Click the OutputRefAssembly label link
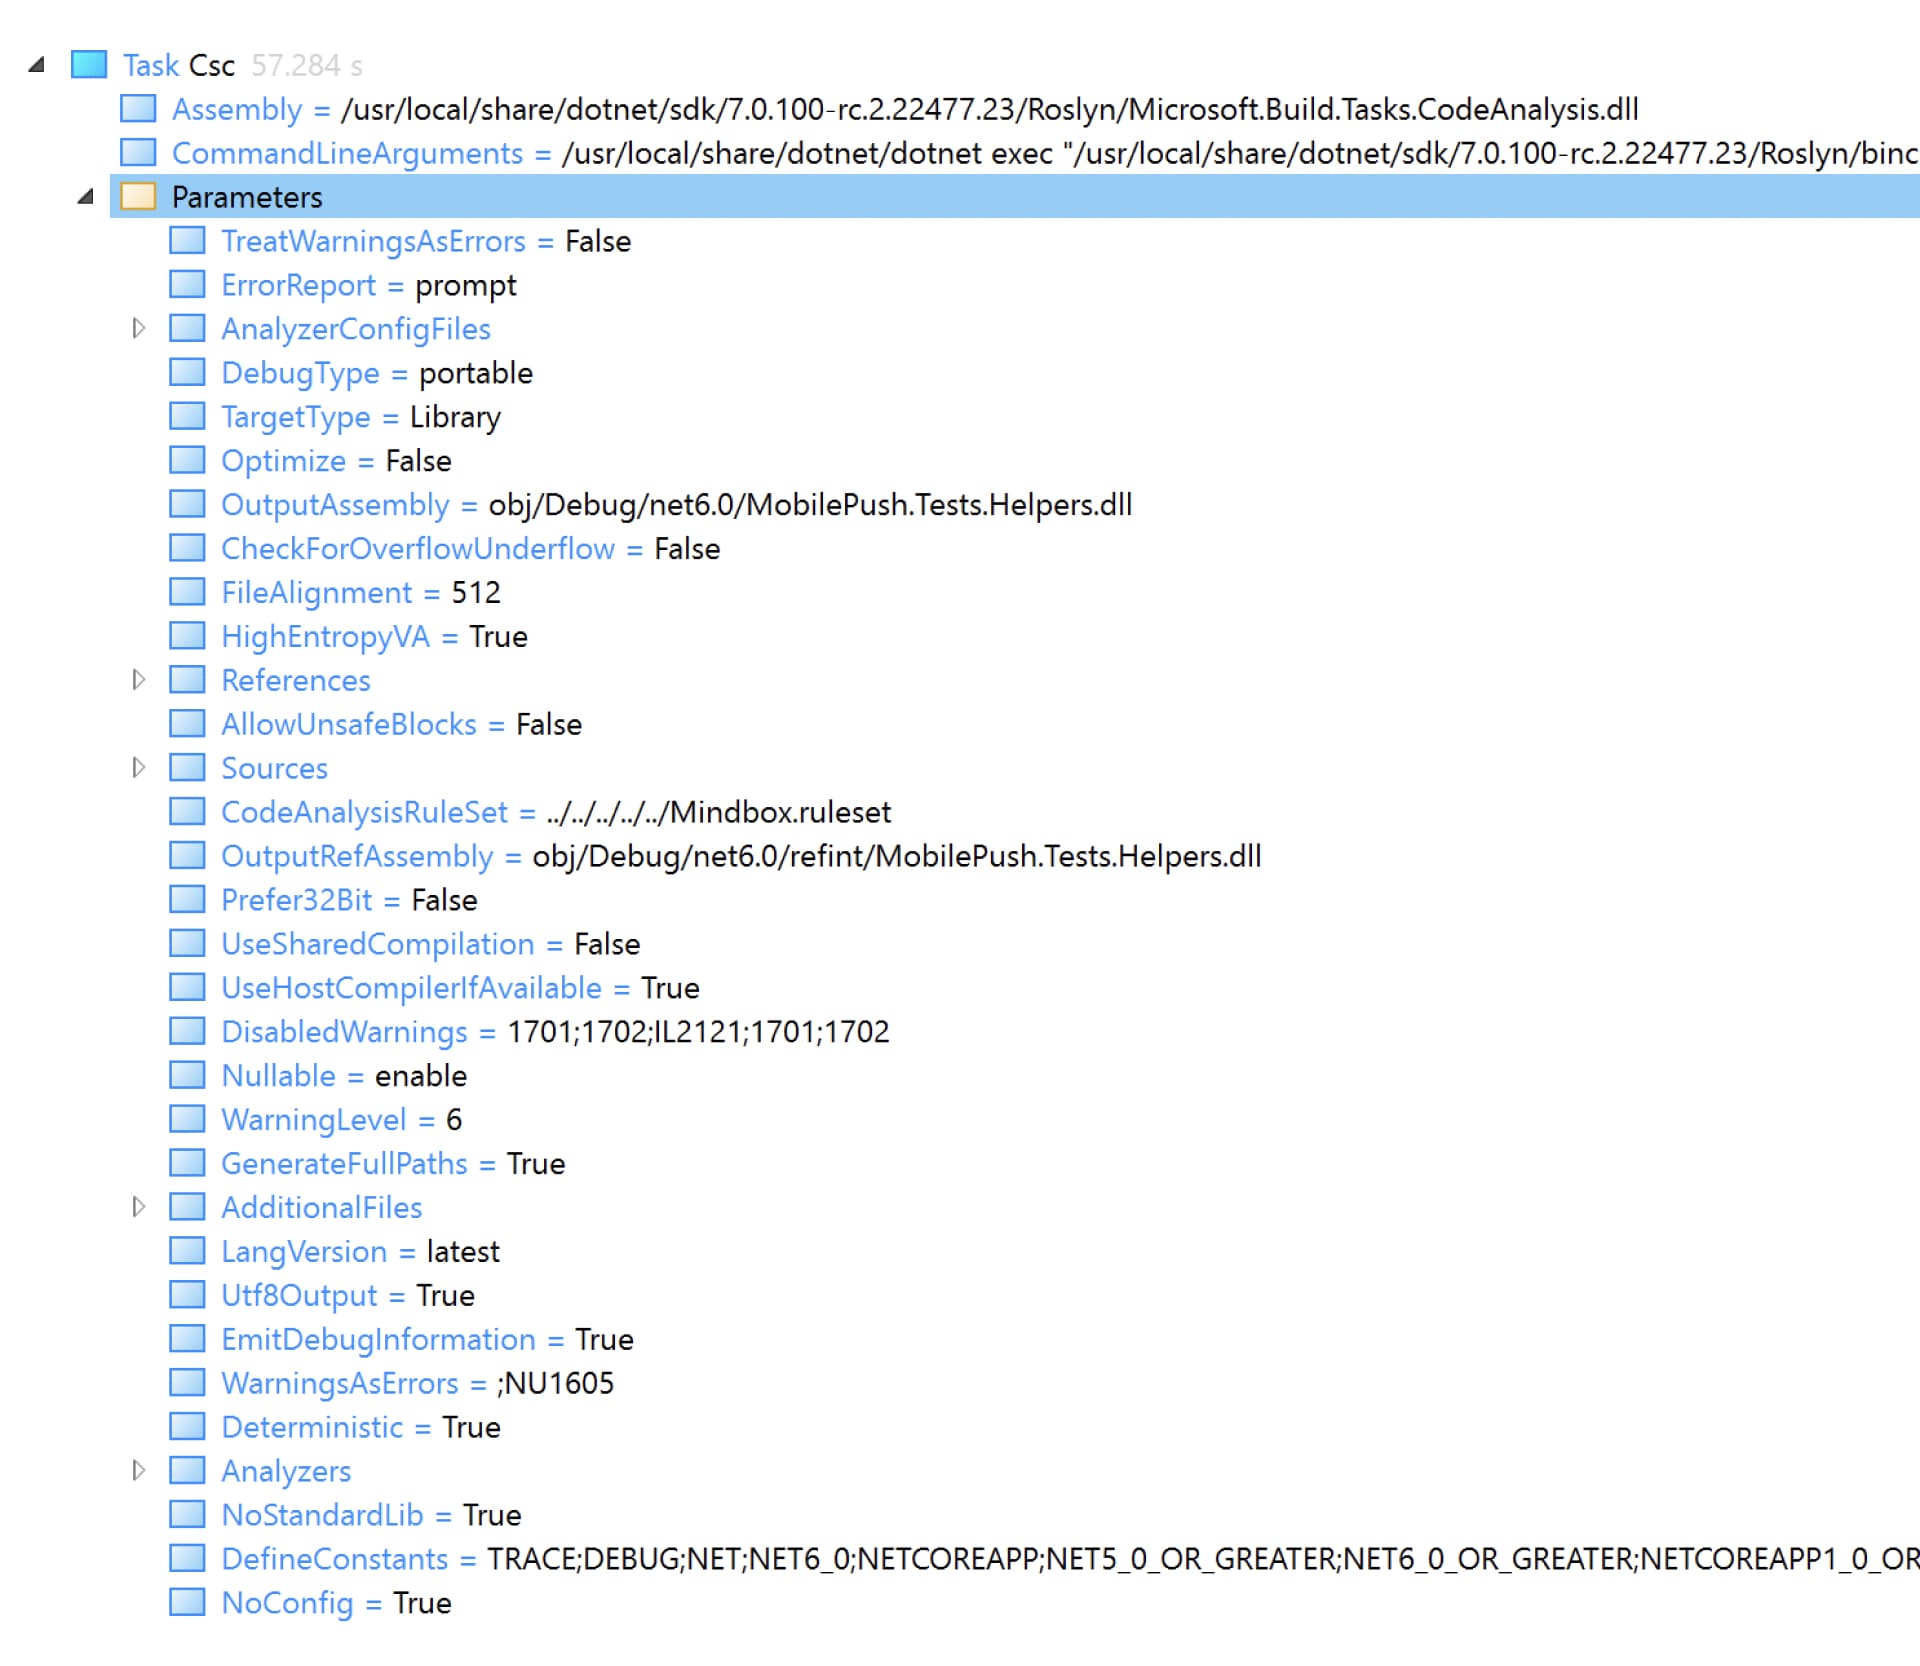The width and height of the screenshot is (1920, 1666). click(356, 855)
